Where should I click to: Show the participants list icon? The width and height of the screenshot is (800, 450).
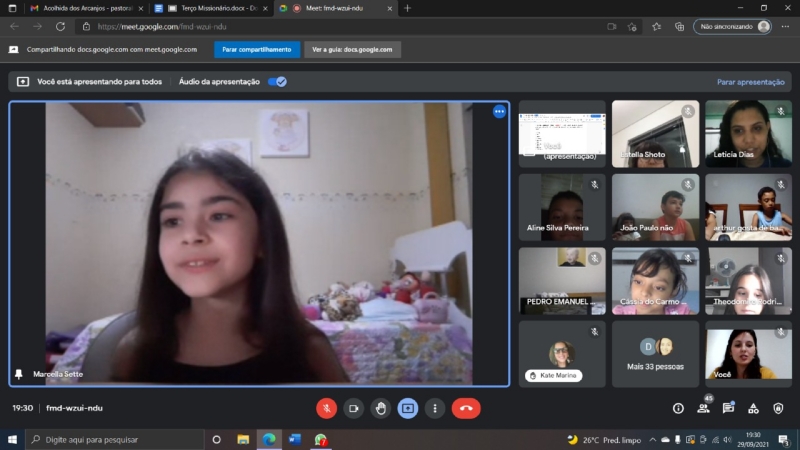point(704,408)
